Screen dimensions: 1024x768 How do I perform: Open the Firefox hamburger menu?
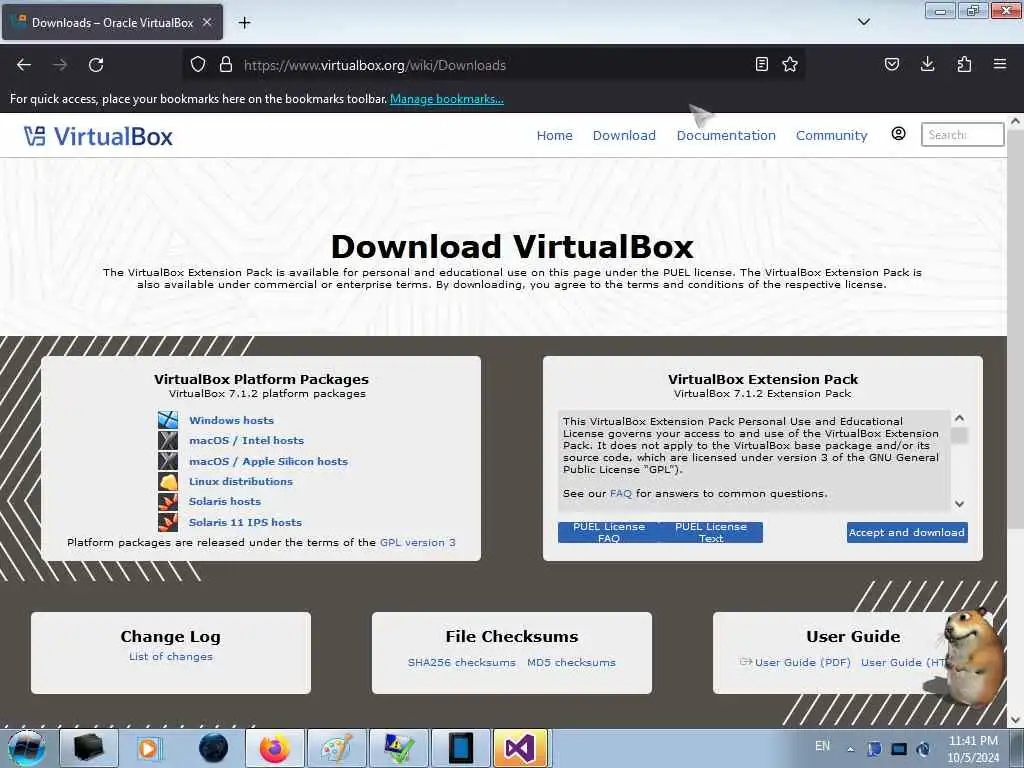[1000, 64]
